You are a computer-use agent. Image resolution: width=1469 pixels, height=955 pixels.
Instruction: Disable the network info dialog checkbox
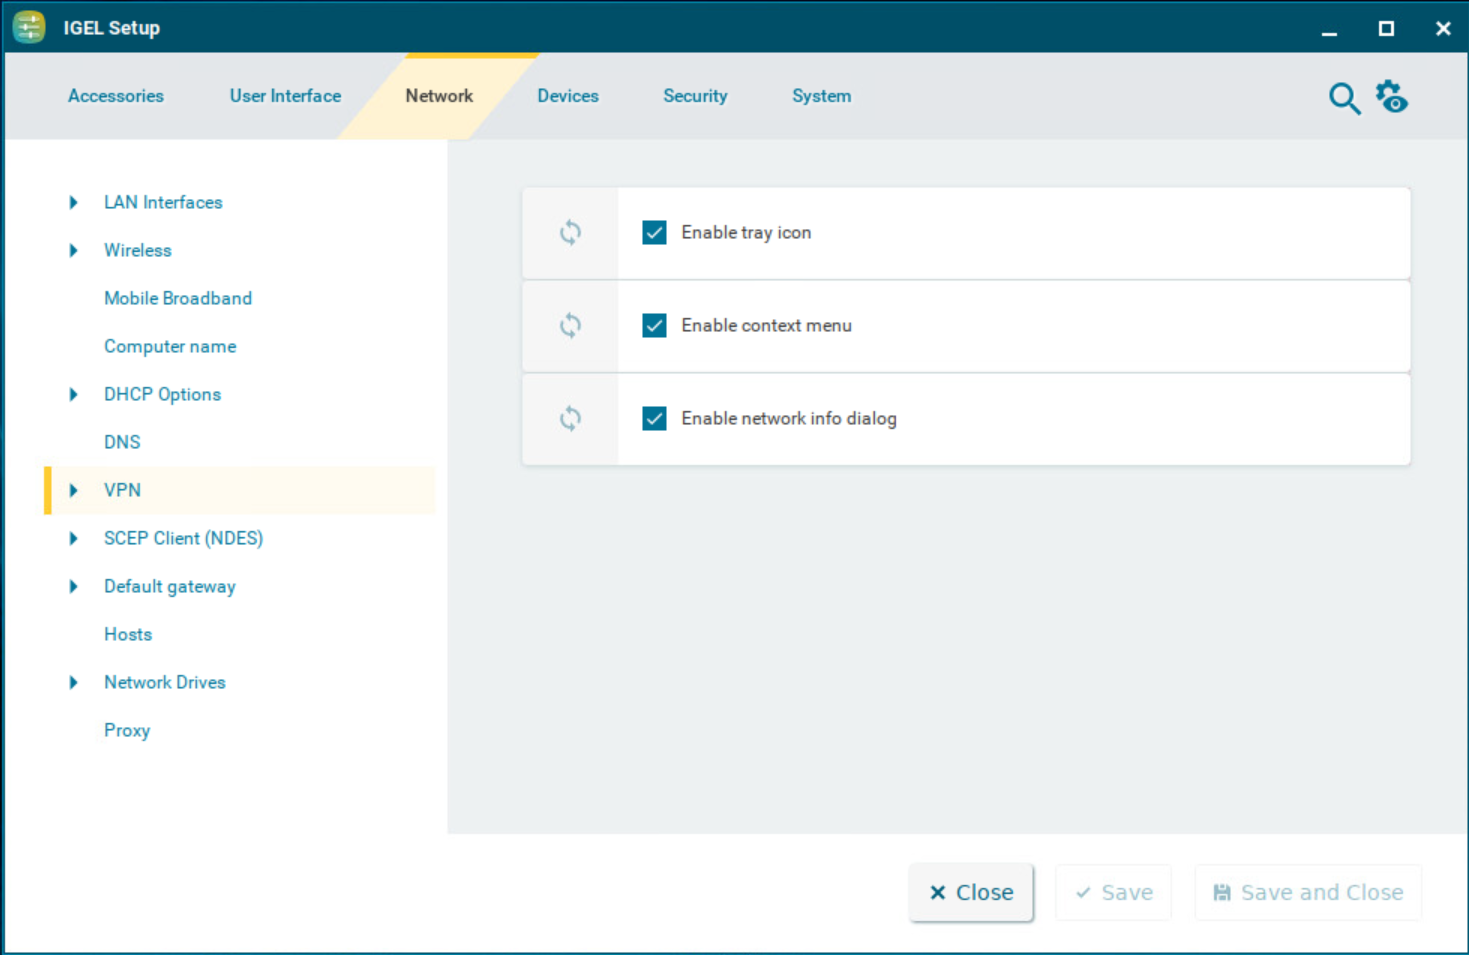[654, 419]
